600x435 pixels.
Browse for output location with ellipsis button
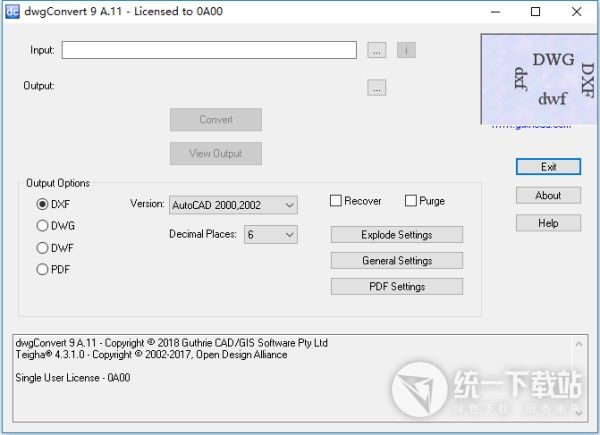(377, 88)
